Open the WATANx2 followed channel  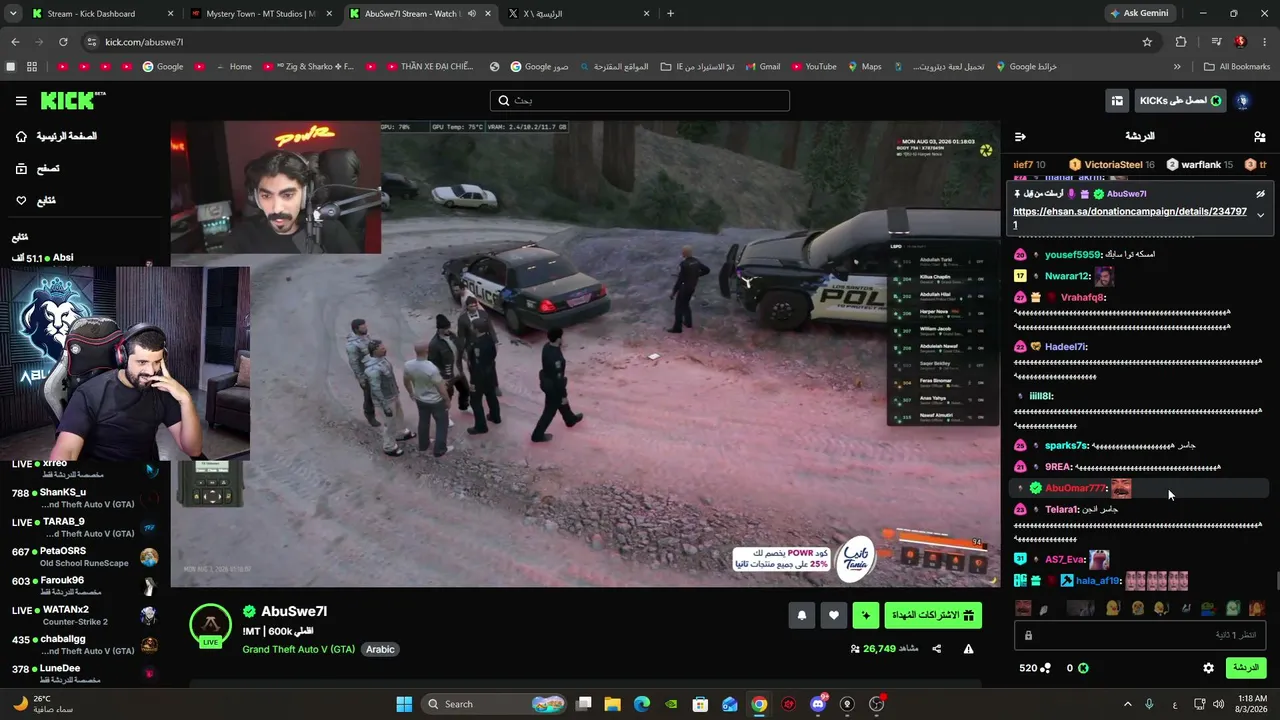click(85, 615)
